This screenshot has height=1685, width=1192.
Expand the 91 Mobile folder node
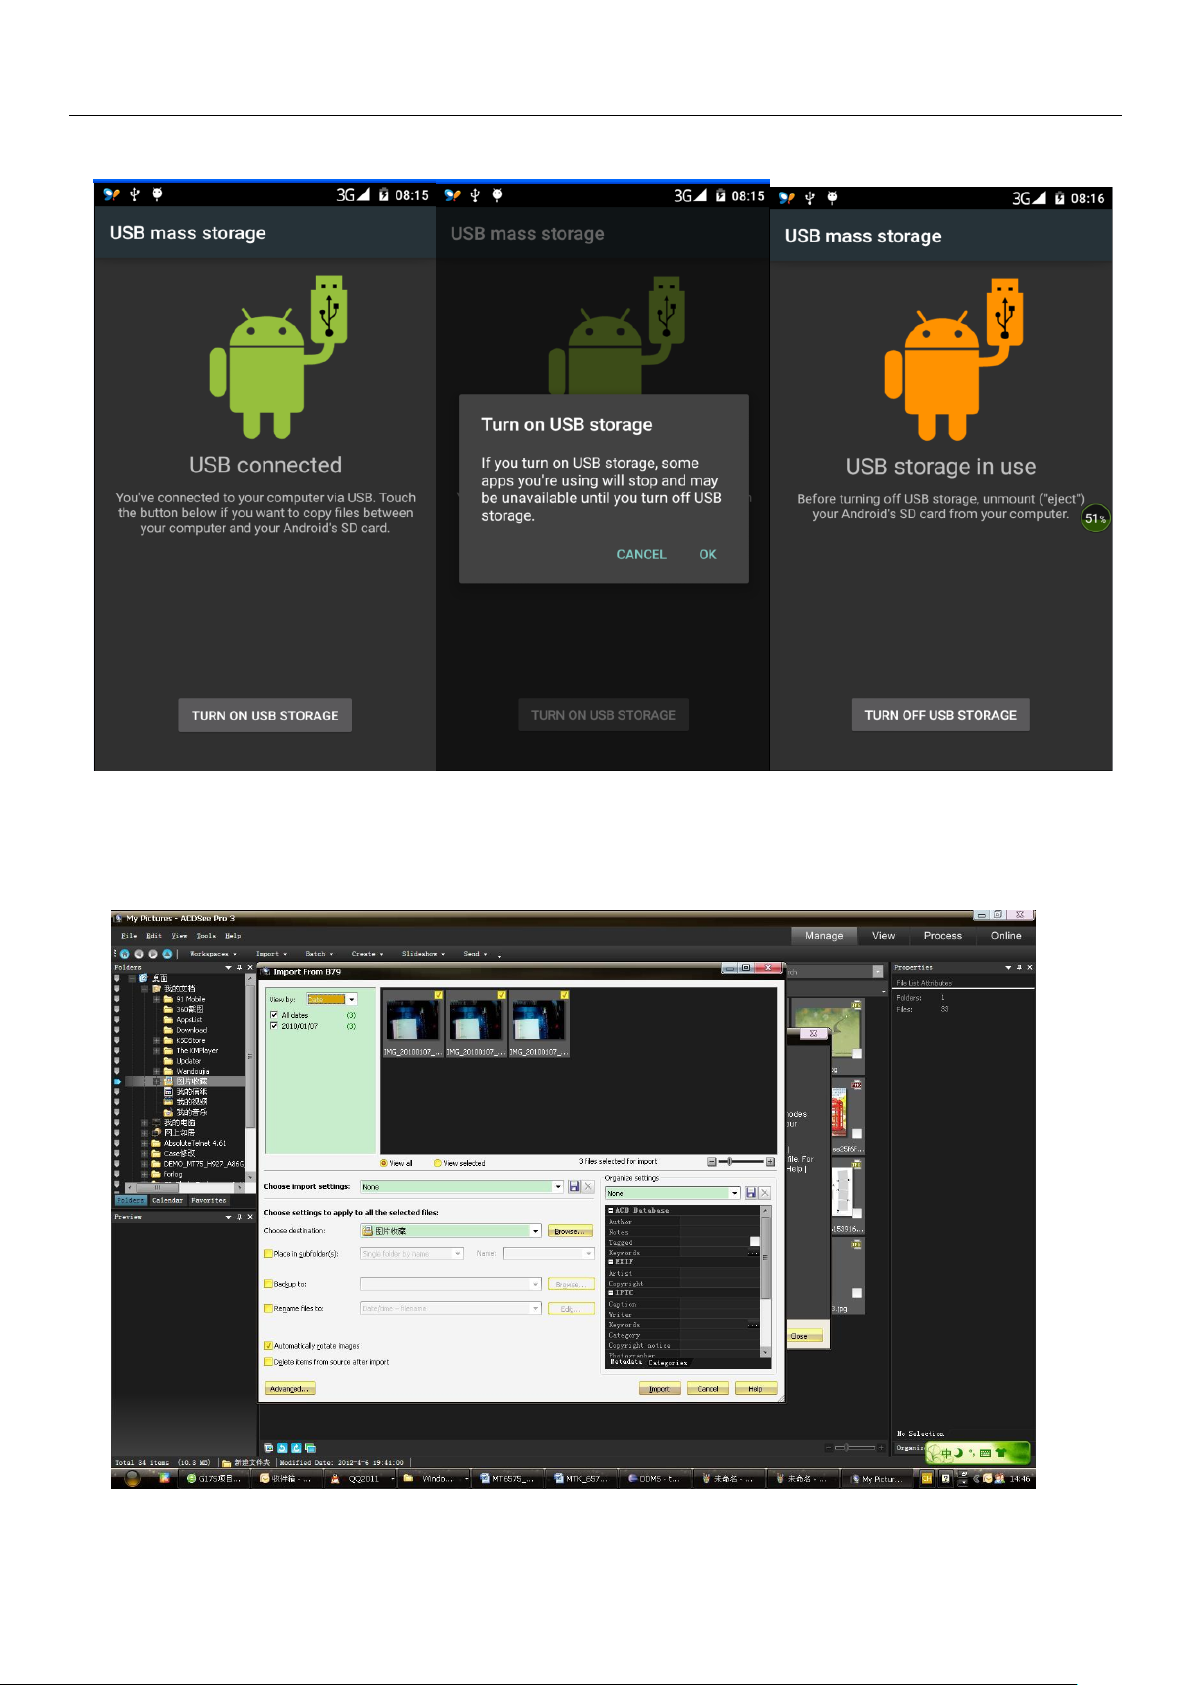156,999
